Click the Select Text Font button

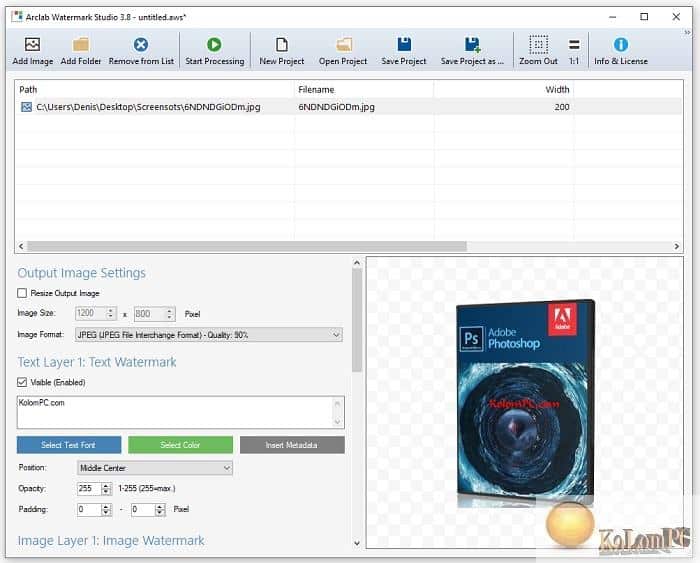[x=69, y=445]
